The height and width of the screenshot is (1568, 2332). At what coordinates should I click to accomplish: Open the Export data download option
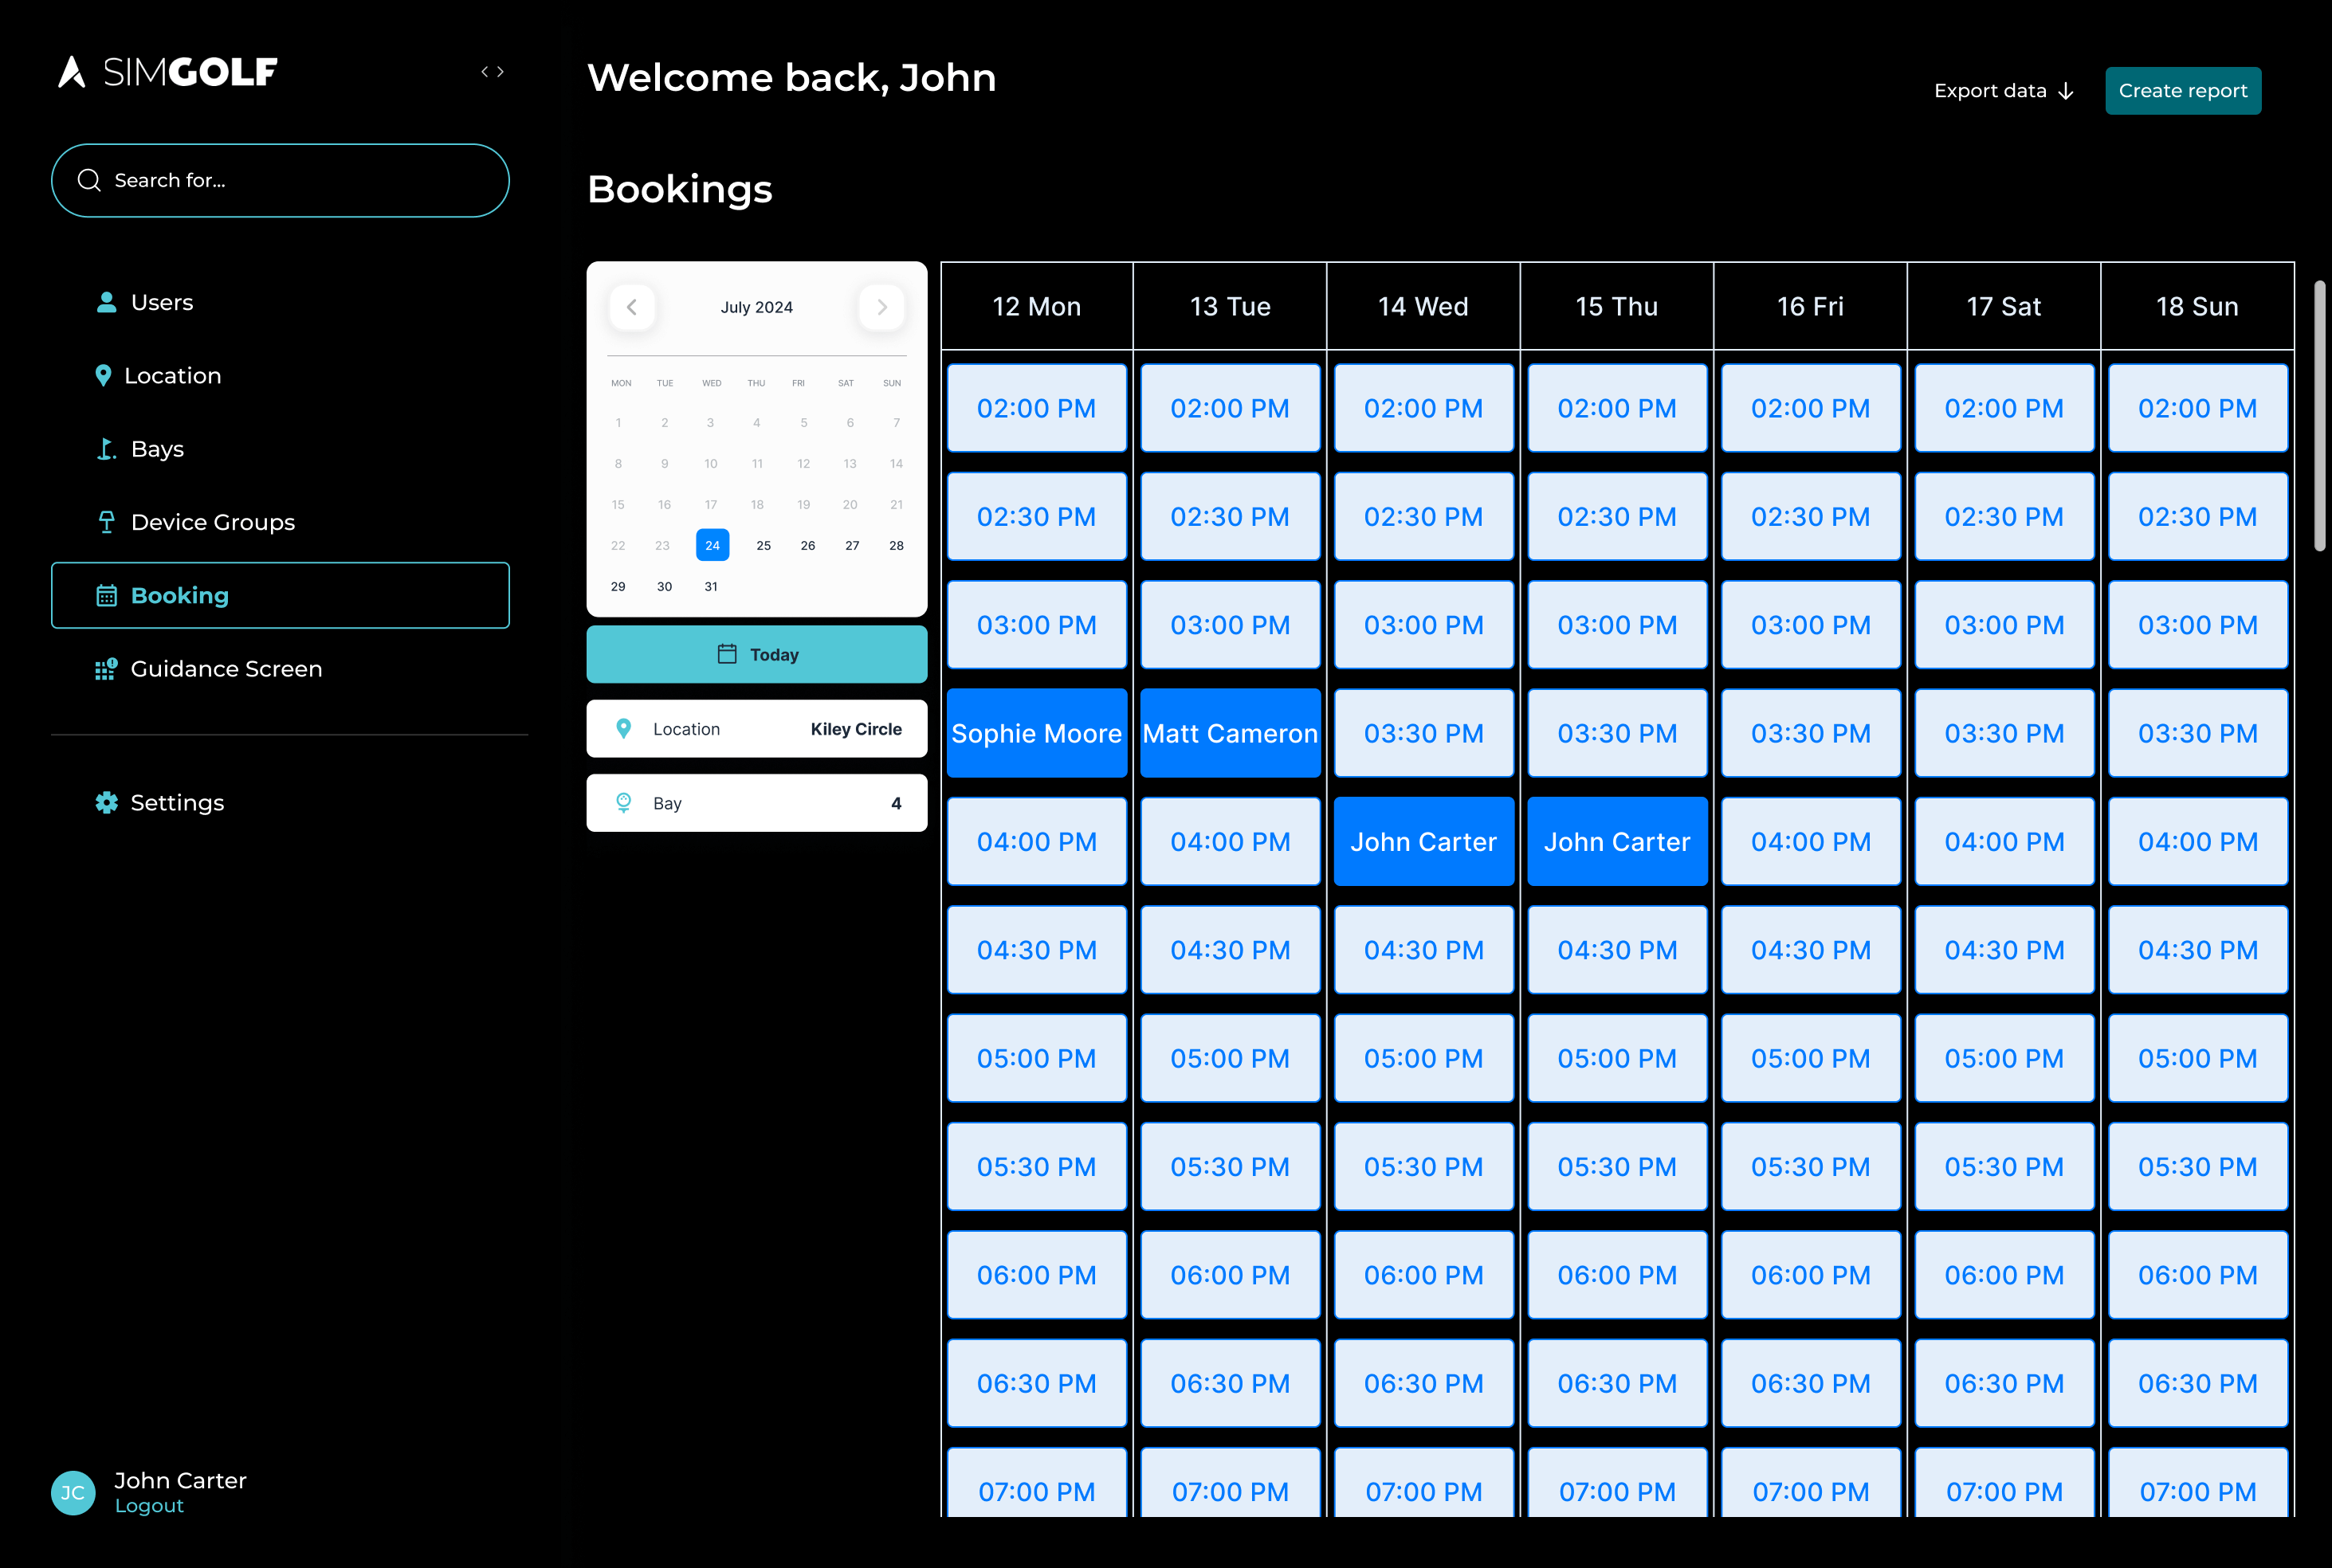[2003, 91]
